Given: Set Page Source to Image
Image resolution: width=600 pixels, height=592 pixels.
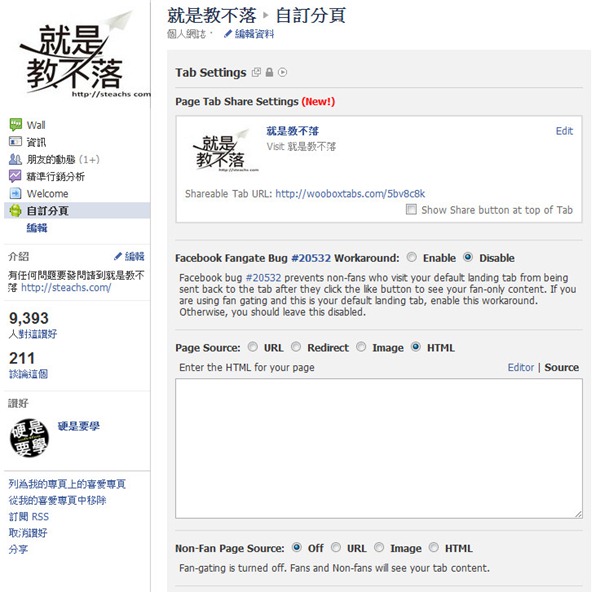Looking at the screenshot, I should pyautogui.click(x=361, y=347).
